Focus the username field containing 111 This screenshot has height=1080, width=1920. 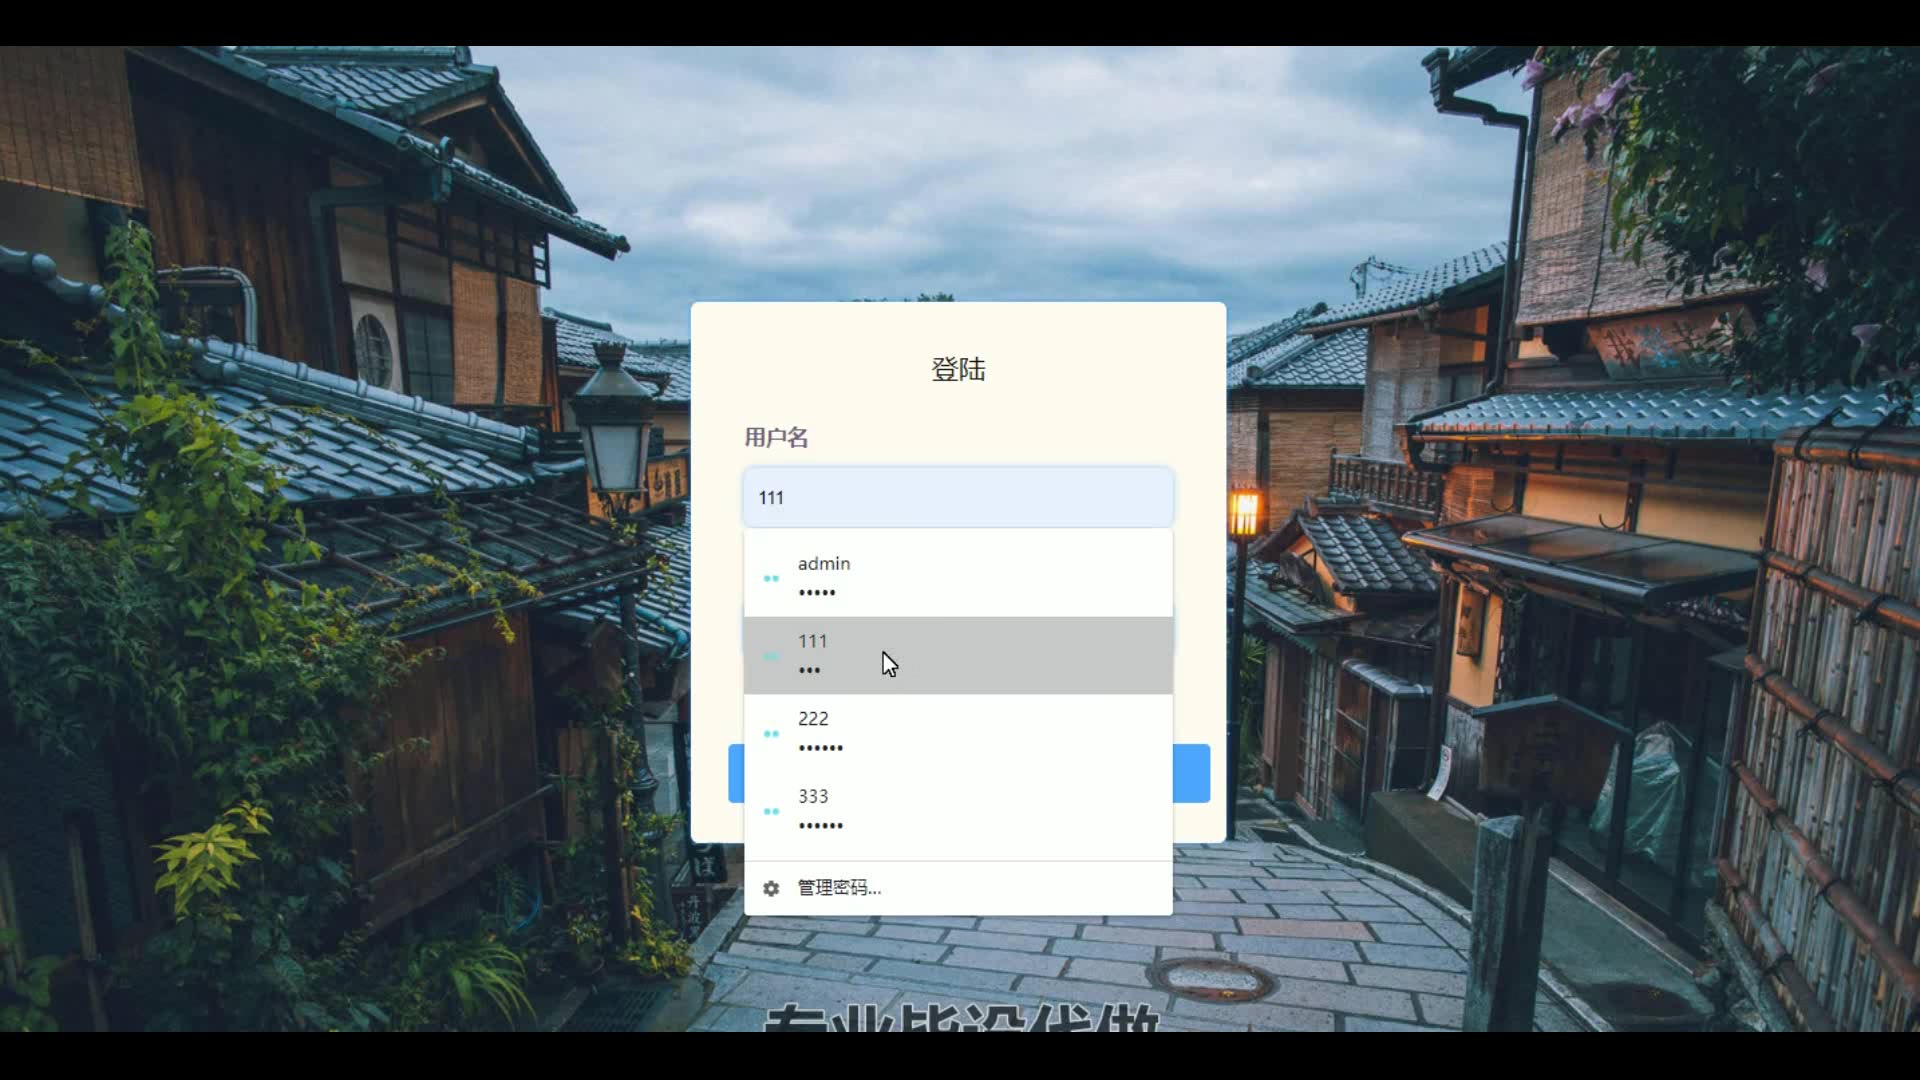(957, 497)
